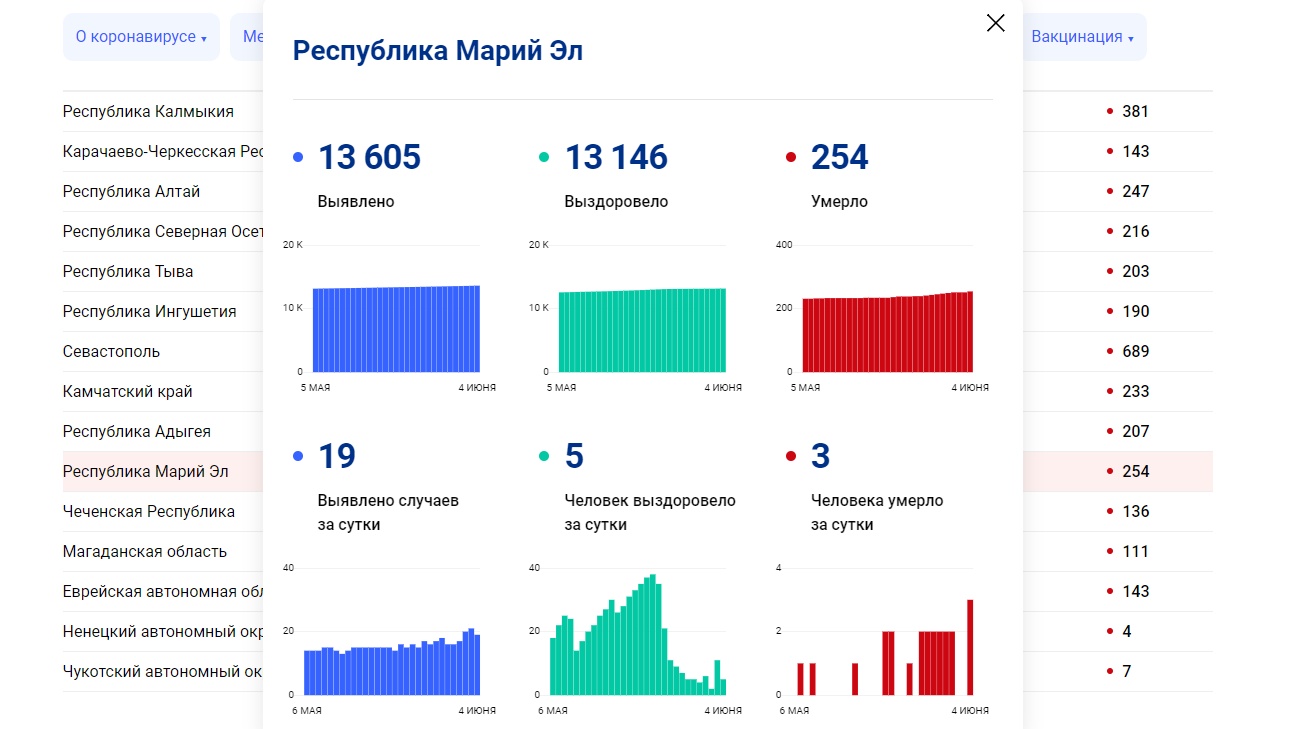This screenshot has height=729, width=1291.
Task: Select Республика Ингушетия in the list
Action: [x=149, y=311]
